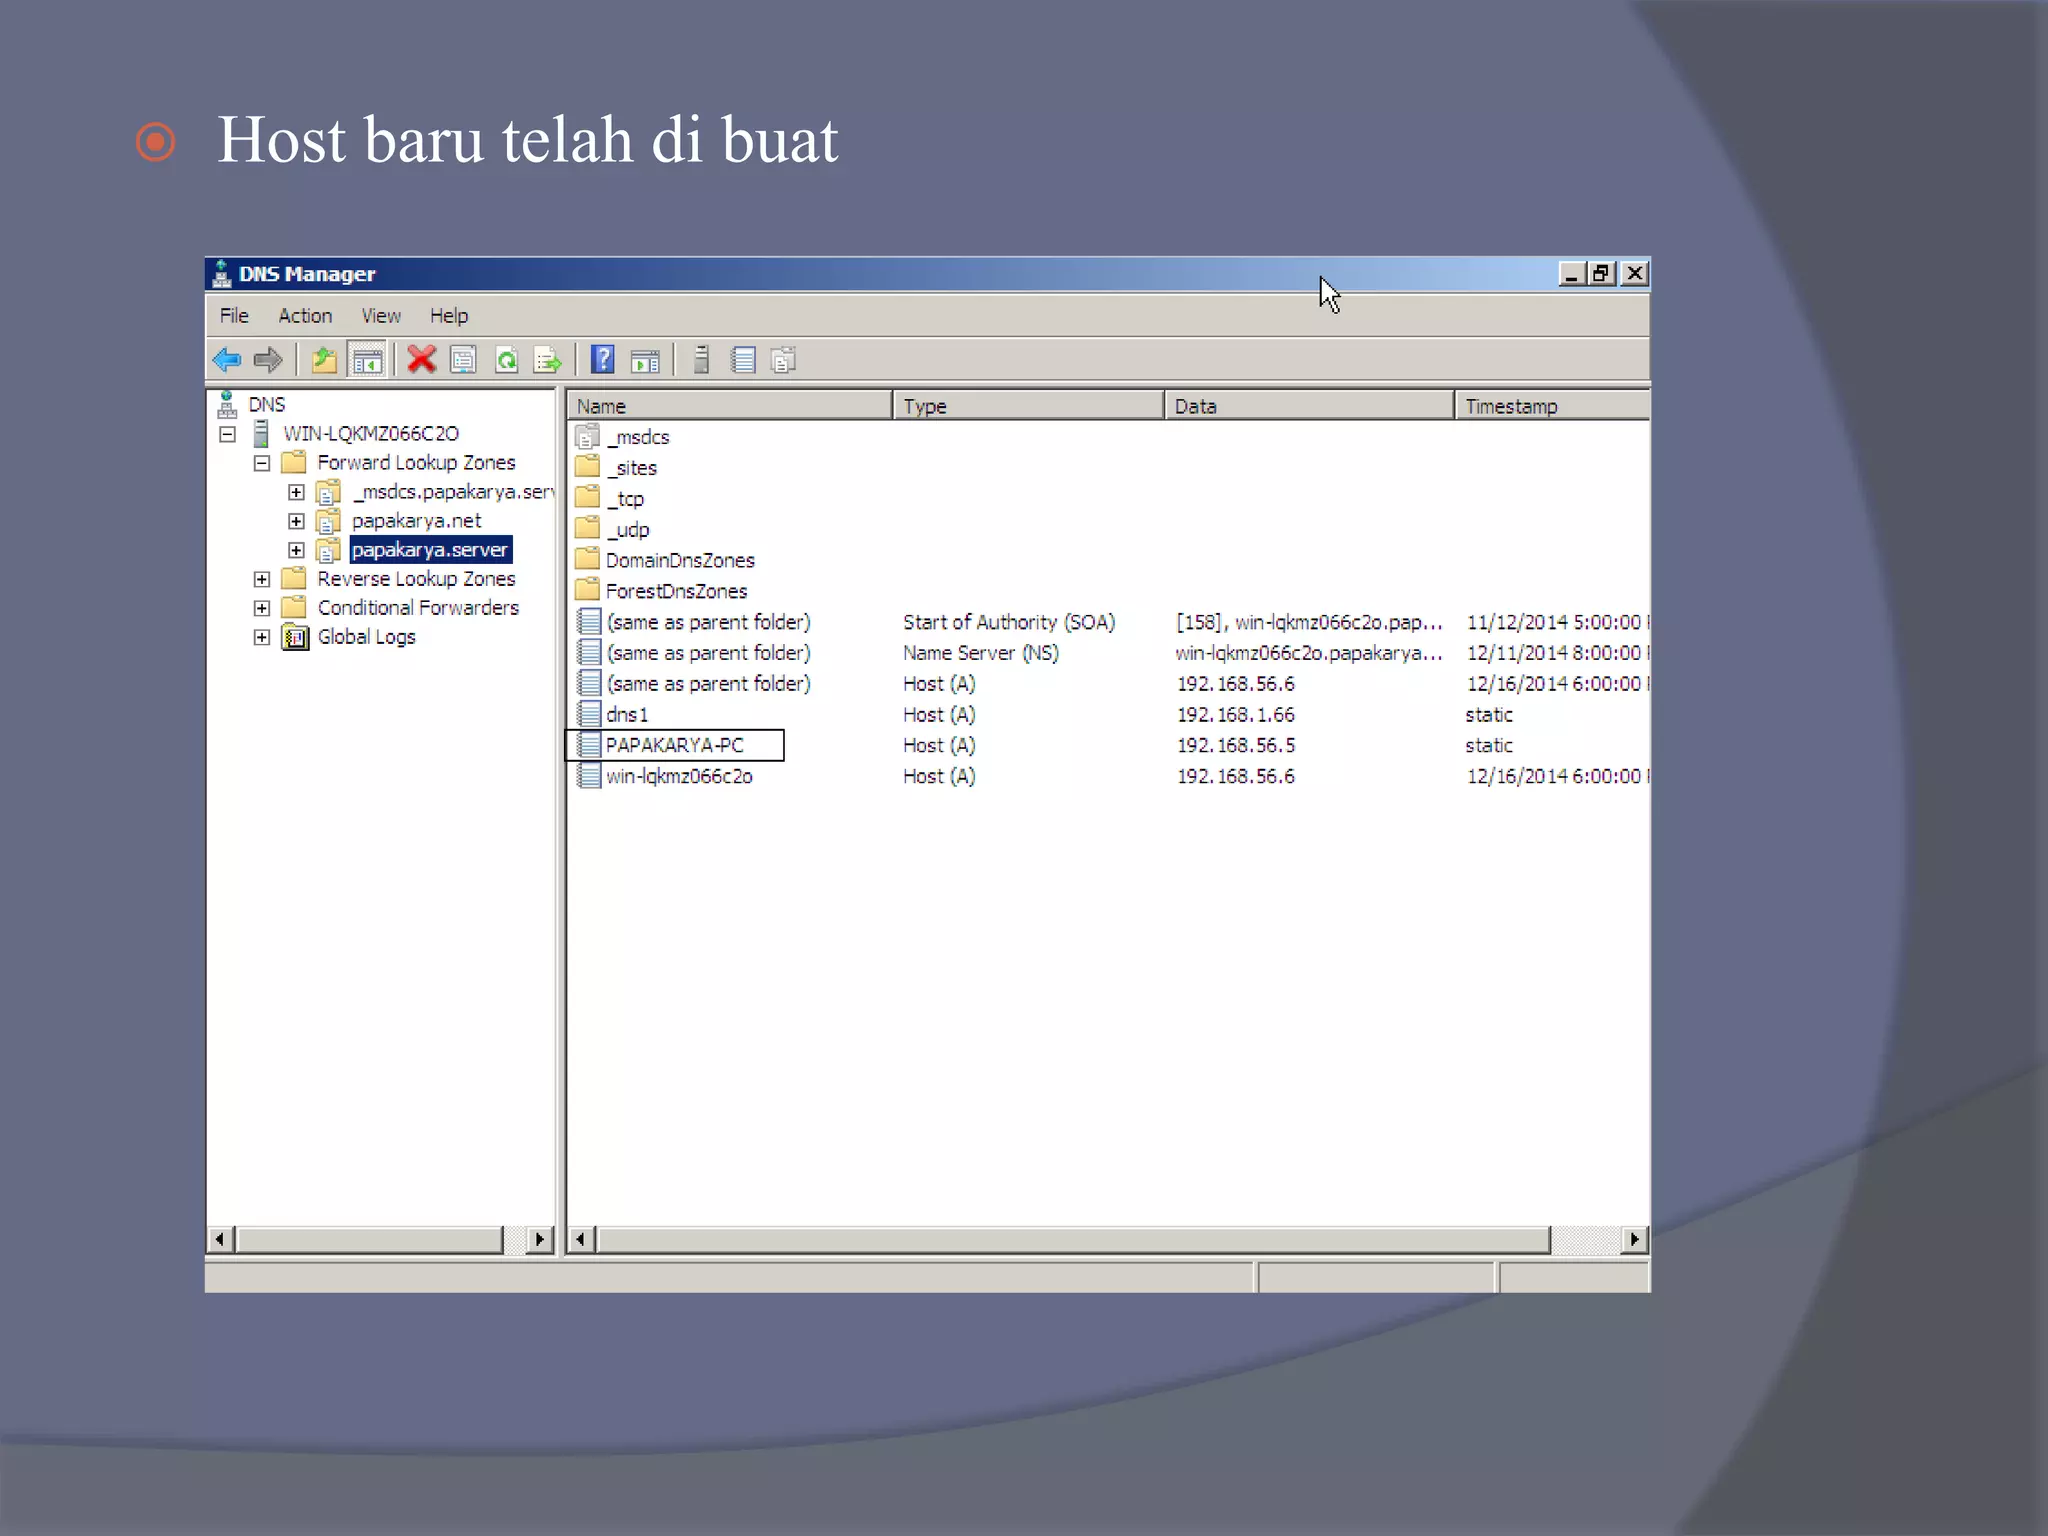Sort by the Name column header
The width and height of the screenshot is (2048, 1536).
(730, 406)
